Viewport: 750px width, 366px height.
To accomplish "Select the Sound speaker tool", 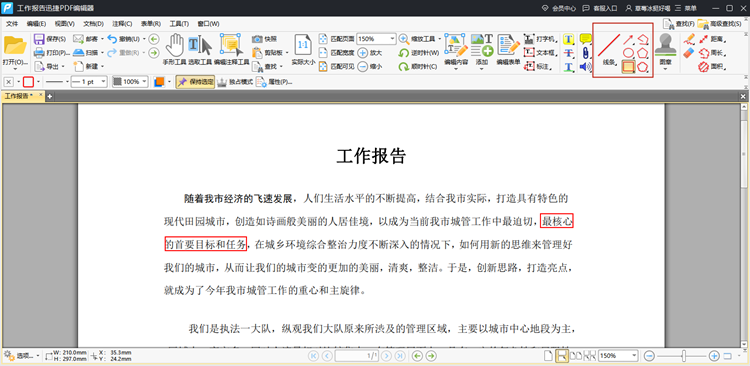I will [x=585, y=67].
